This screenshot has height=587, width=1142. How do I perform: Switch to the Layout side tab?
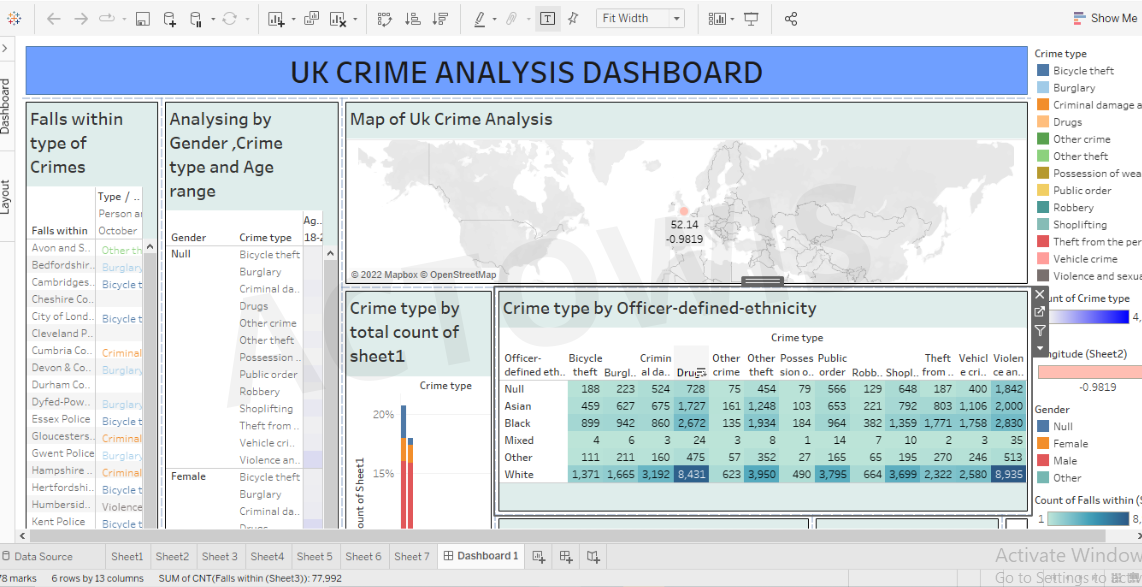point(5,196)
